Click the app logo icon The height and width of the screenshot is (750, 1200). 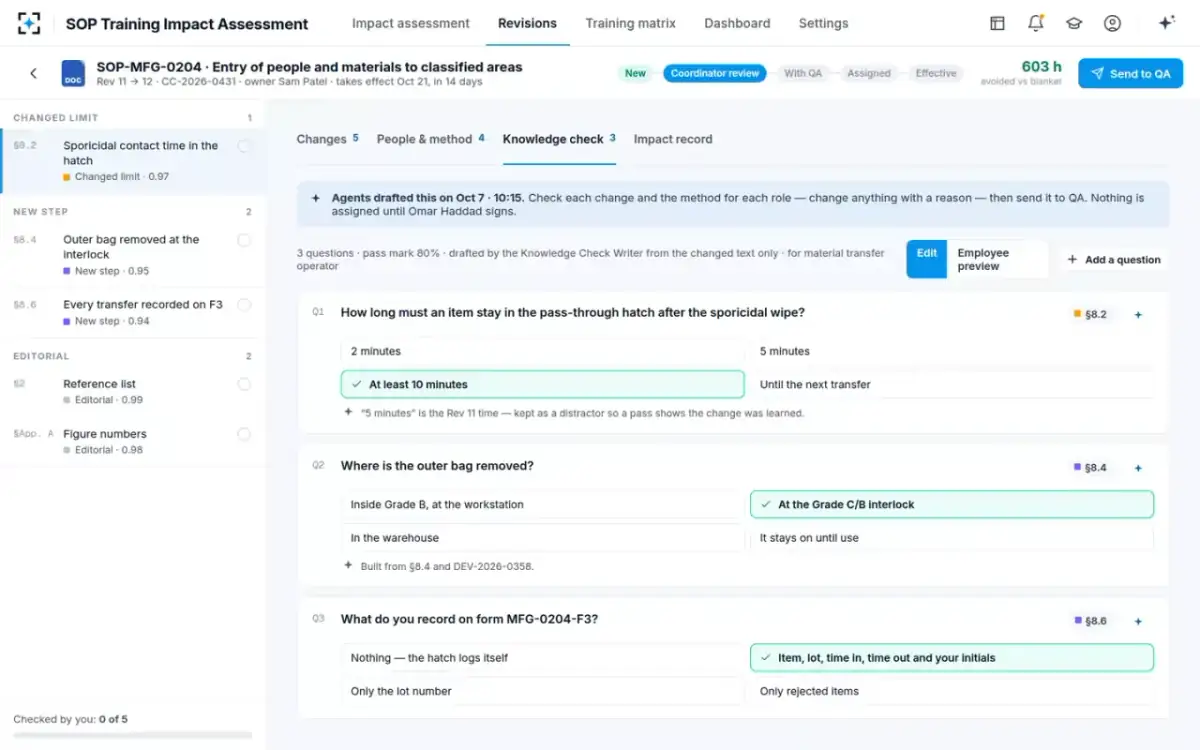click(29, 23)
